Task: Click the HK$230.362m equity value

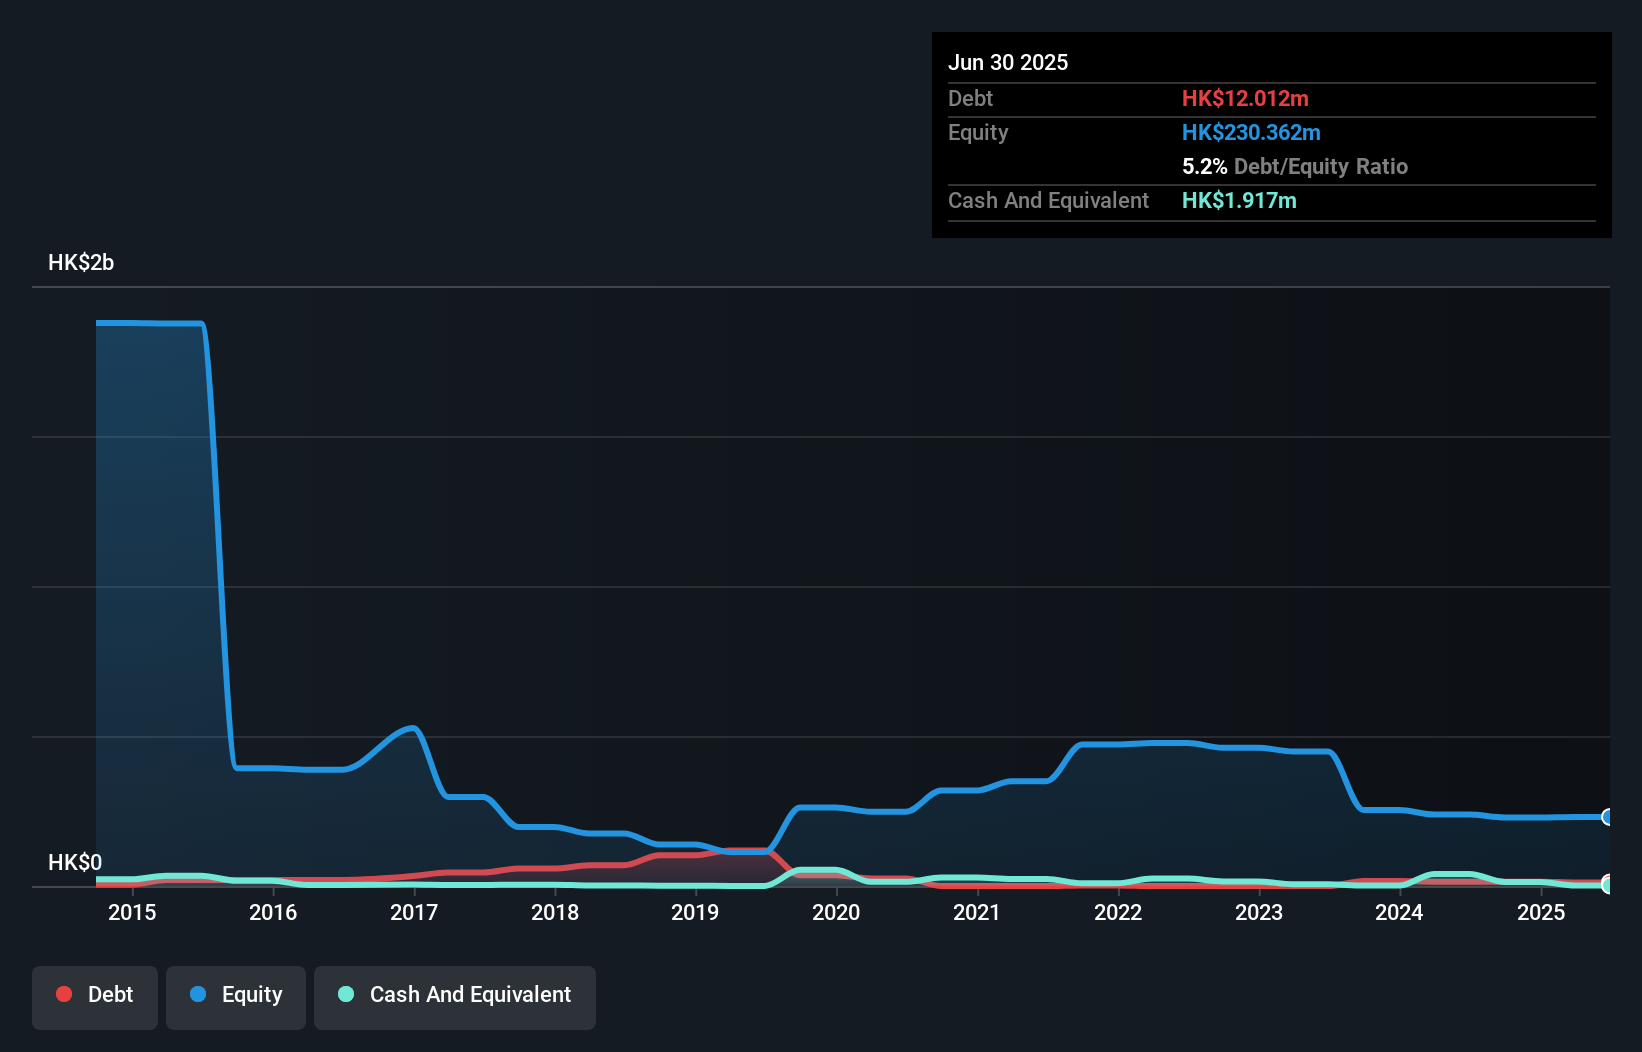Action: pyautogui.click(x=1251, y=132)
